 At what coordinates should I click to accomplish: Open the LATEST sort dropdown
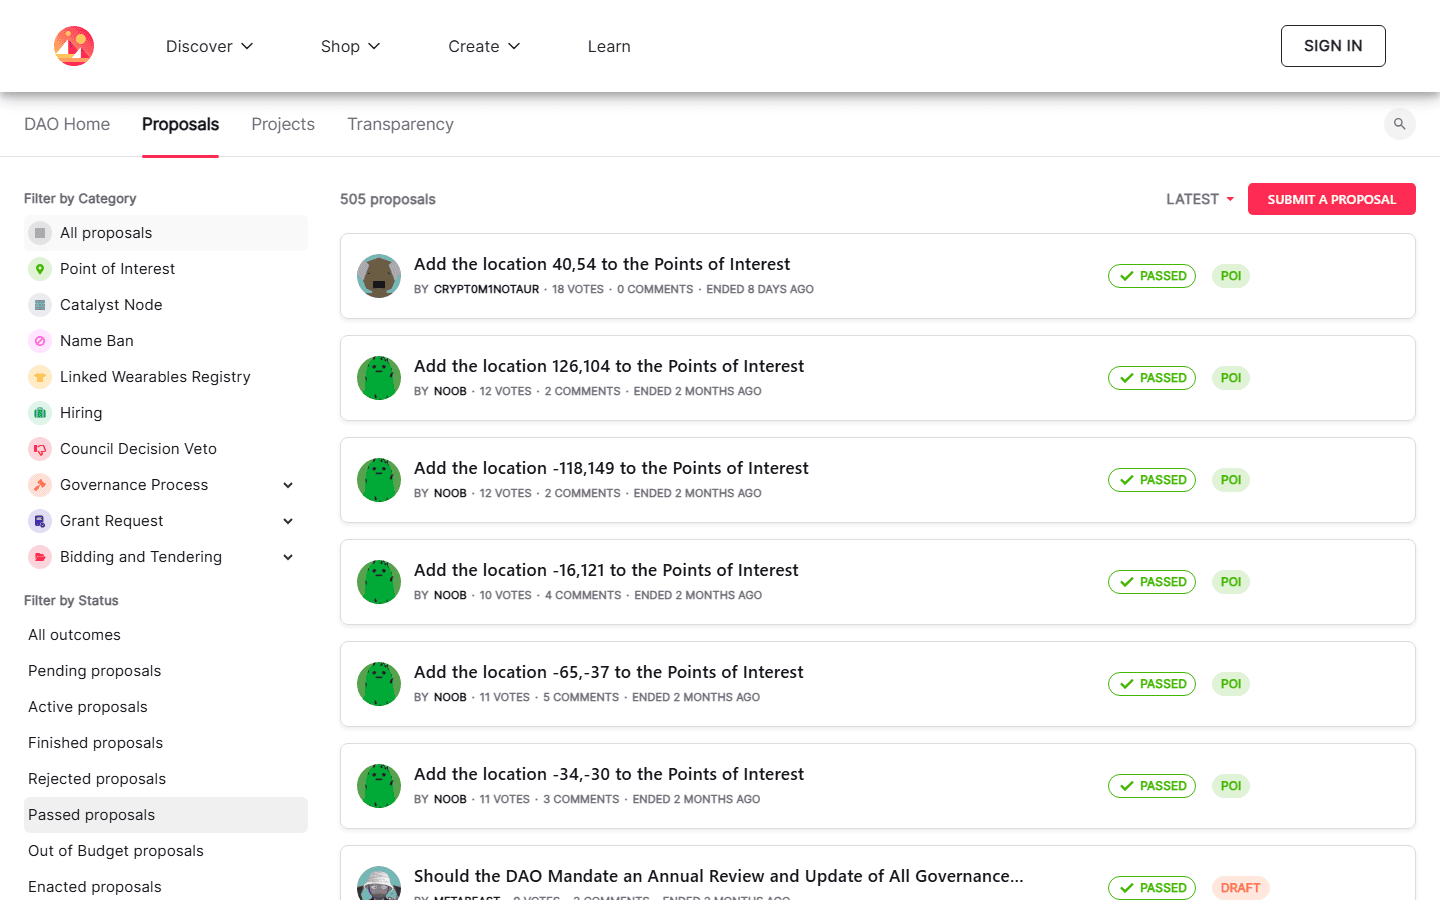(1200, 199)
